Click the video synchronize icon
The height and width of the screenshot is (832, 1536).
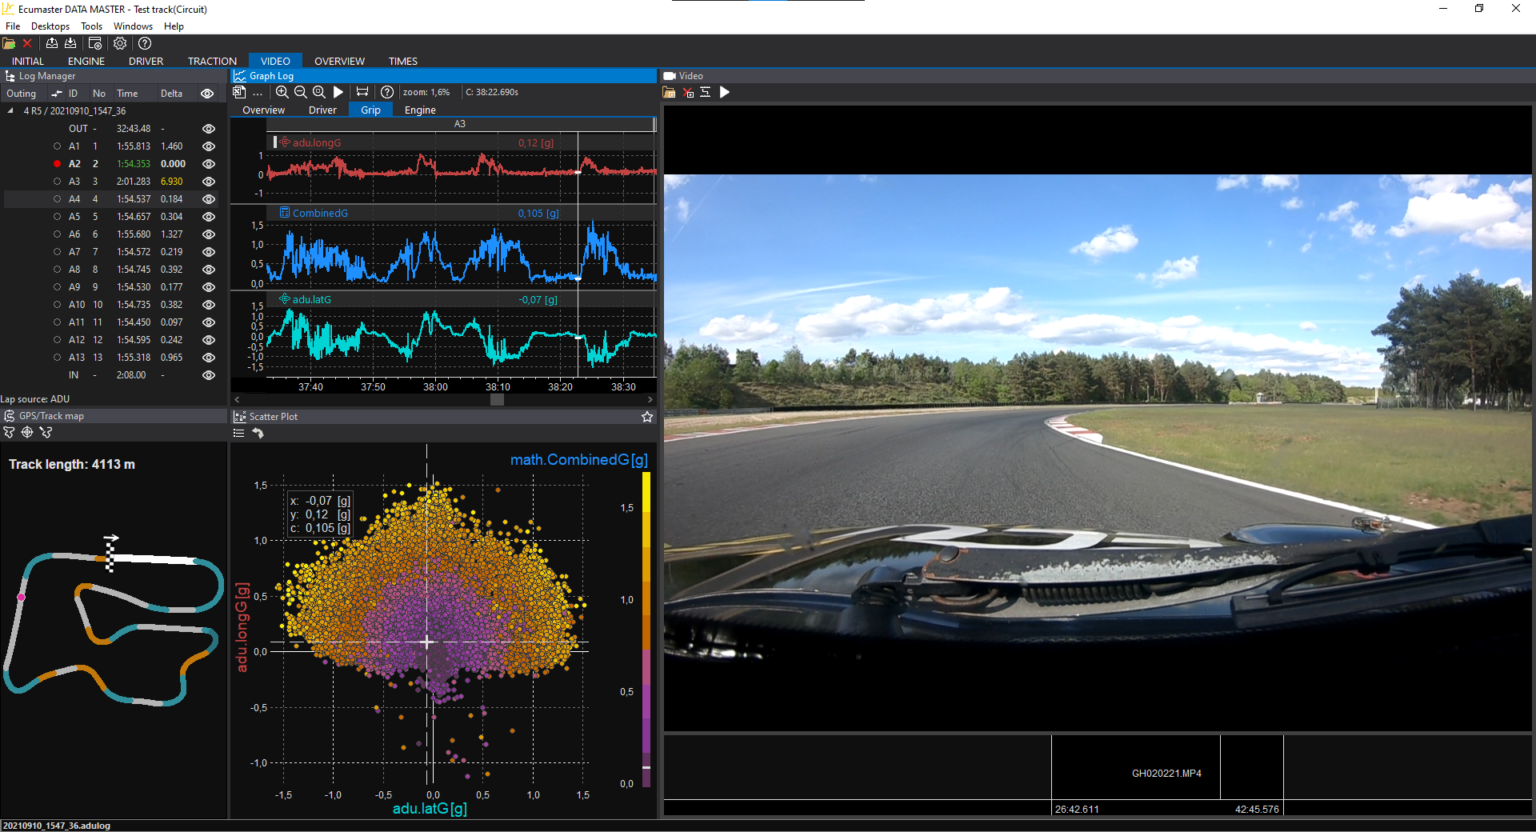(x=705, y=92)
